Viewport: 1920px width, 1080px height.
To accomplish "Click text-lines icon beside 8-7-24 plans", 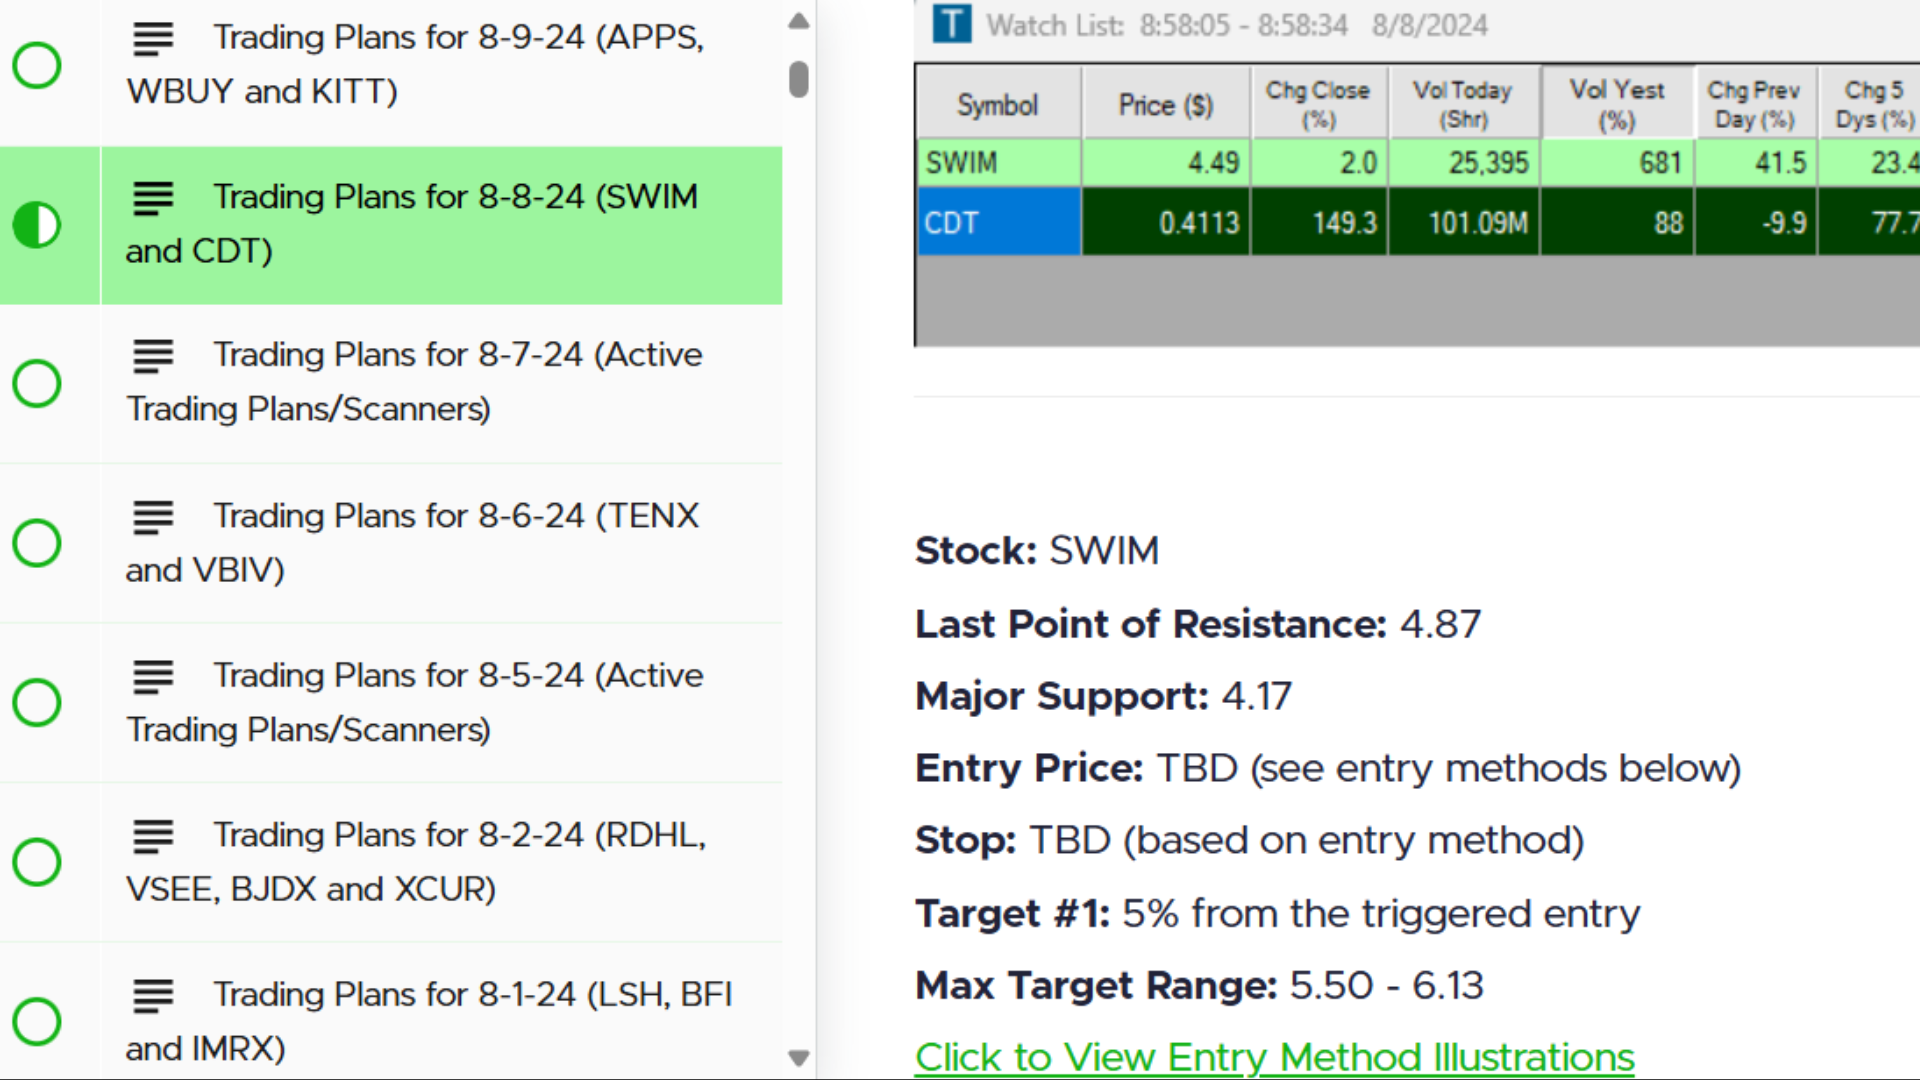I will point(153,356).
